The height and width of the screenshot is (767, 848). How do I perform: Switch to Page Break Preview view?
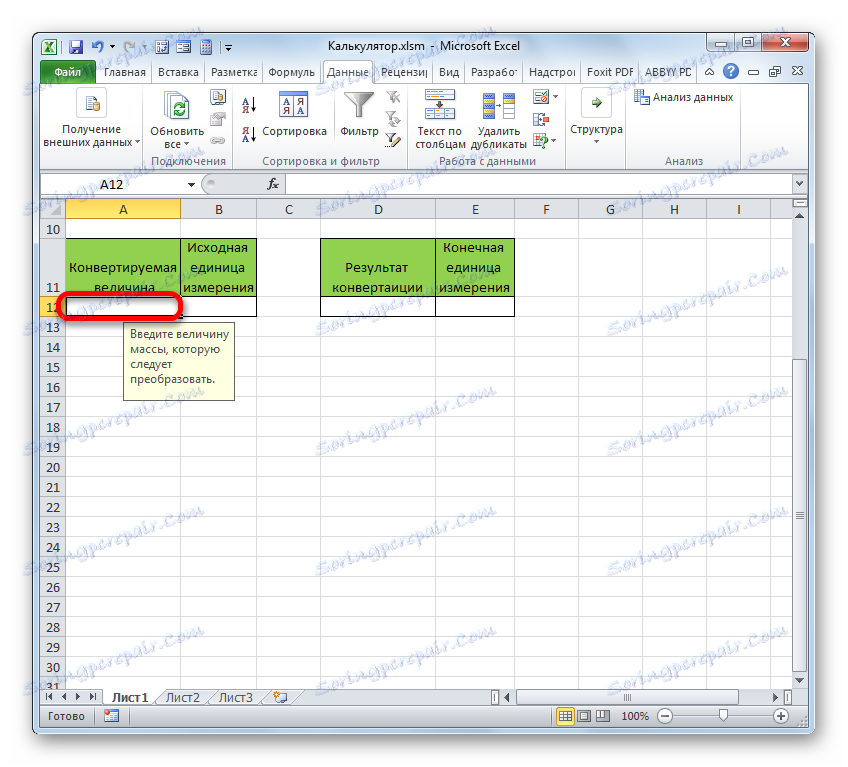coord(602,716)
